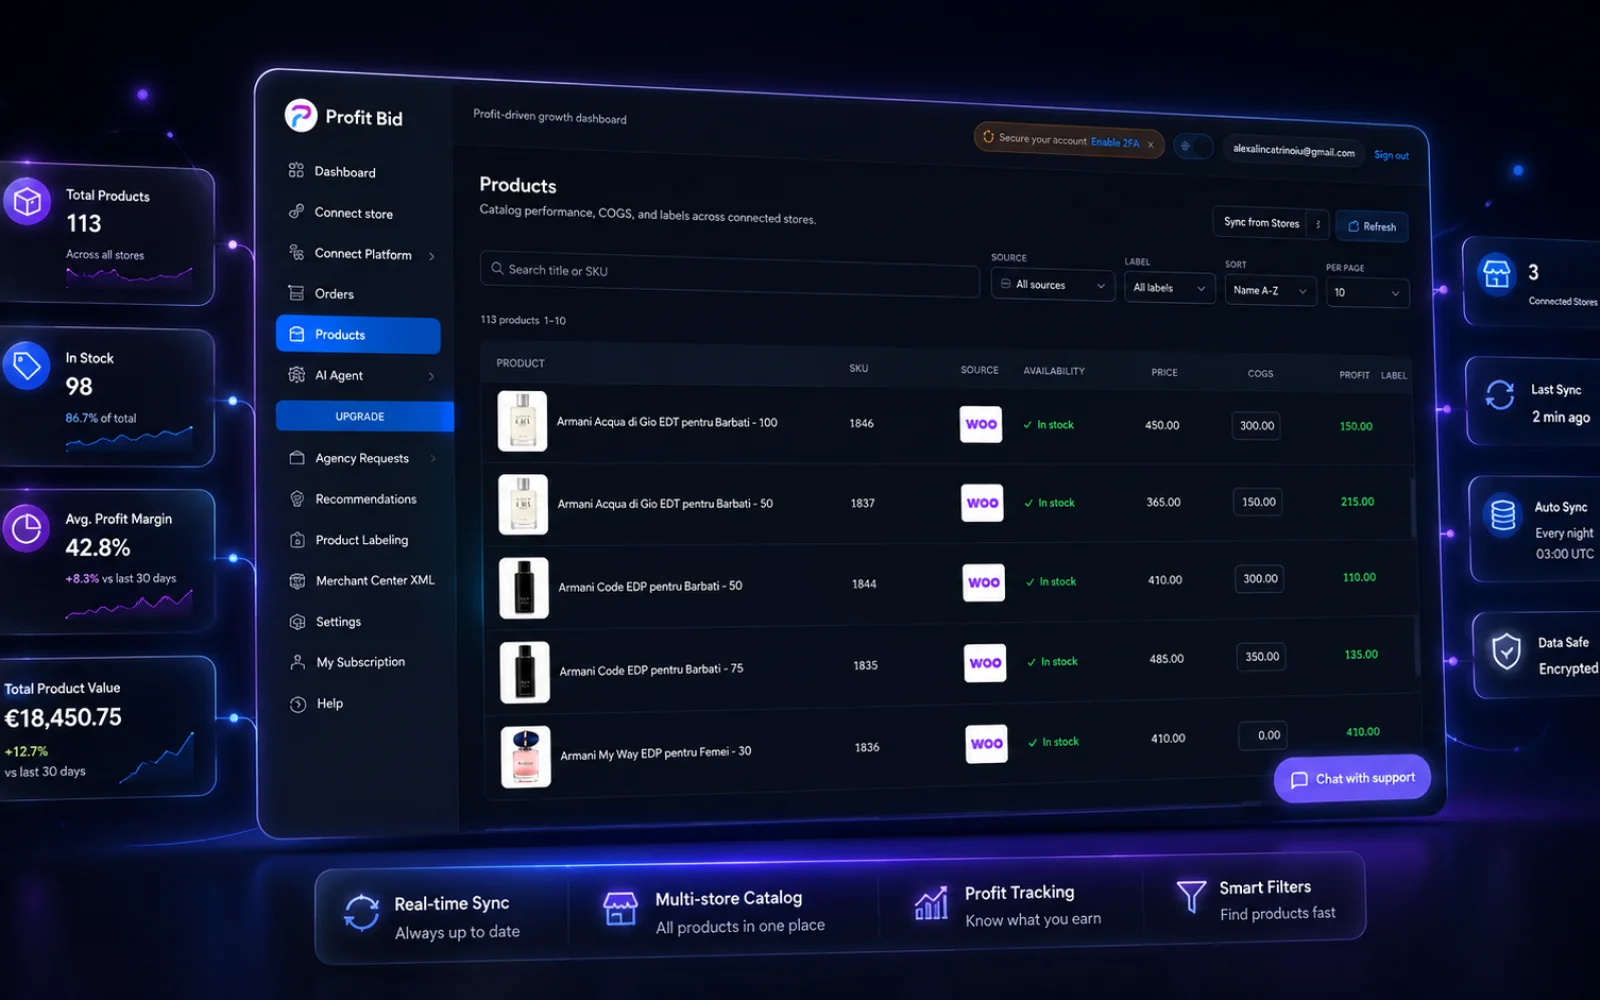Expand the AI Agent submenu chevron

[x=432, y=377]
